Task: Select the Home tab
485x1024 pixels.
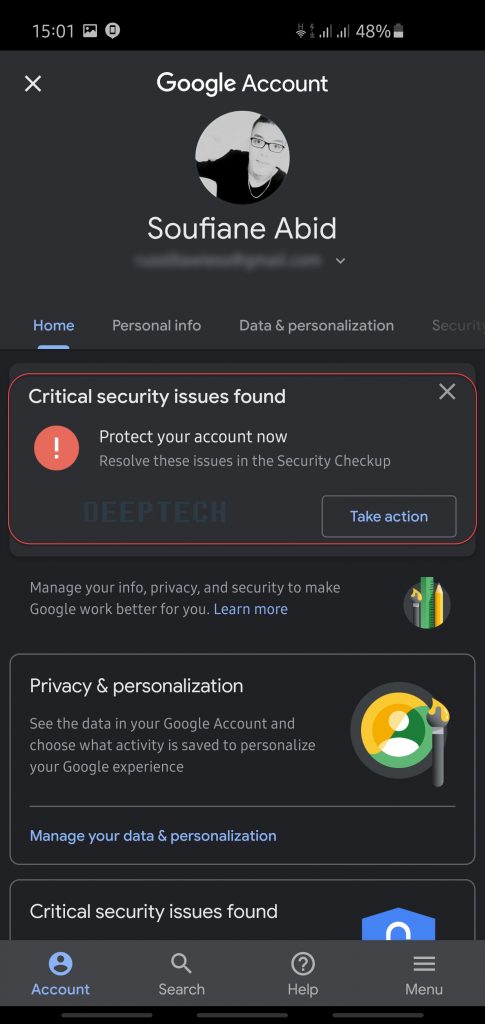Action: tap(54, 325)
